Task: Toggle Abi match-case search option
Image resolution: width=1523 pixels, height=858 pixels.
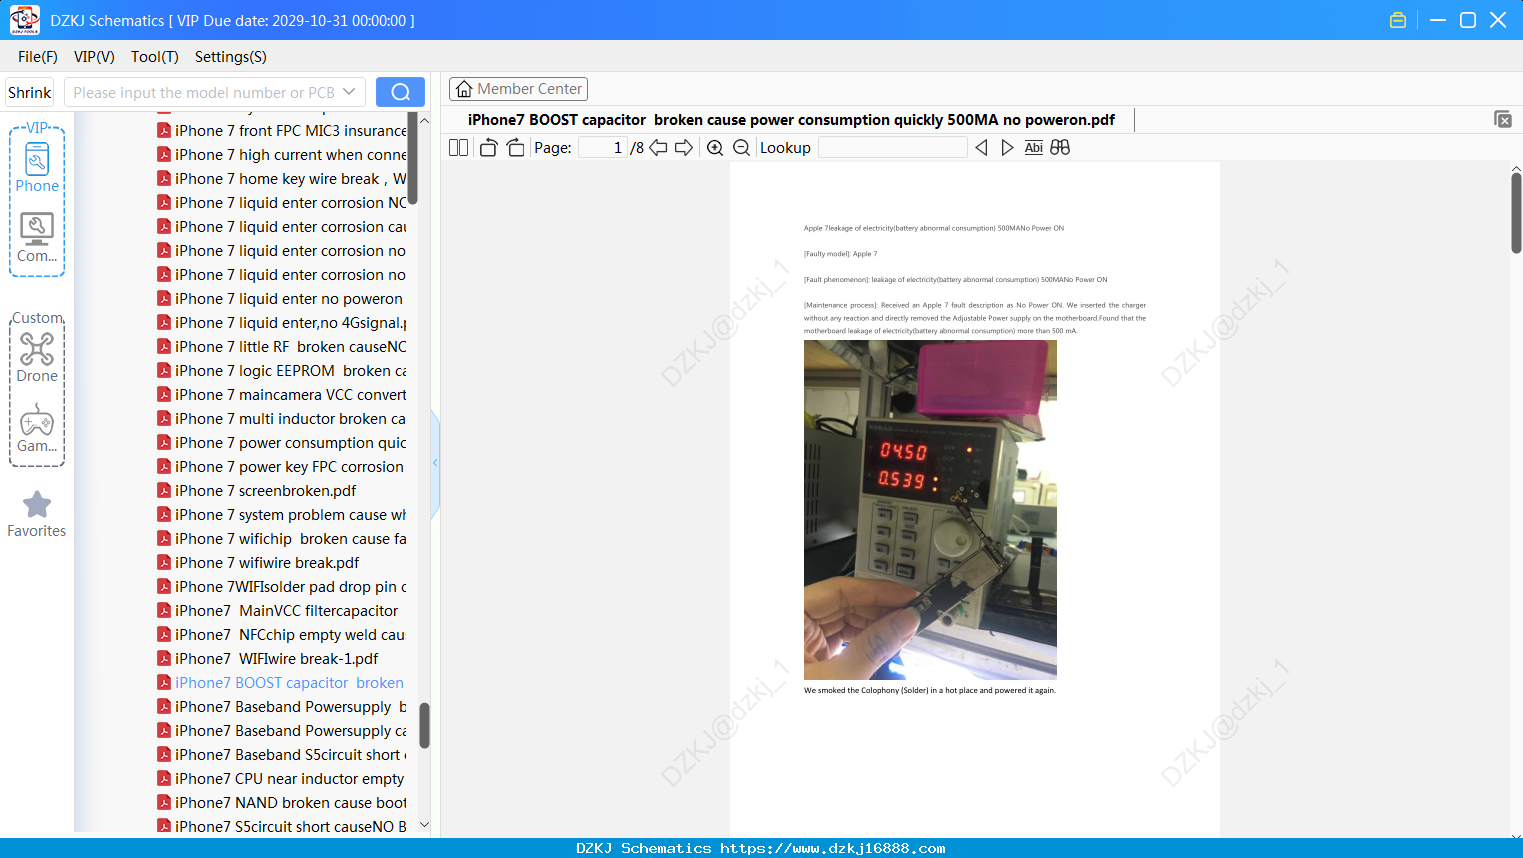Action: [1033, 148]
